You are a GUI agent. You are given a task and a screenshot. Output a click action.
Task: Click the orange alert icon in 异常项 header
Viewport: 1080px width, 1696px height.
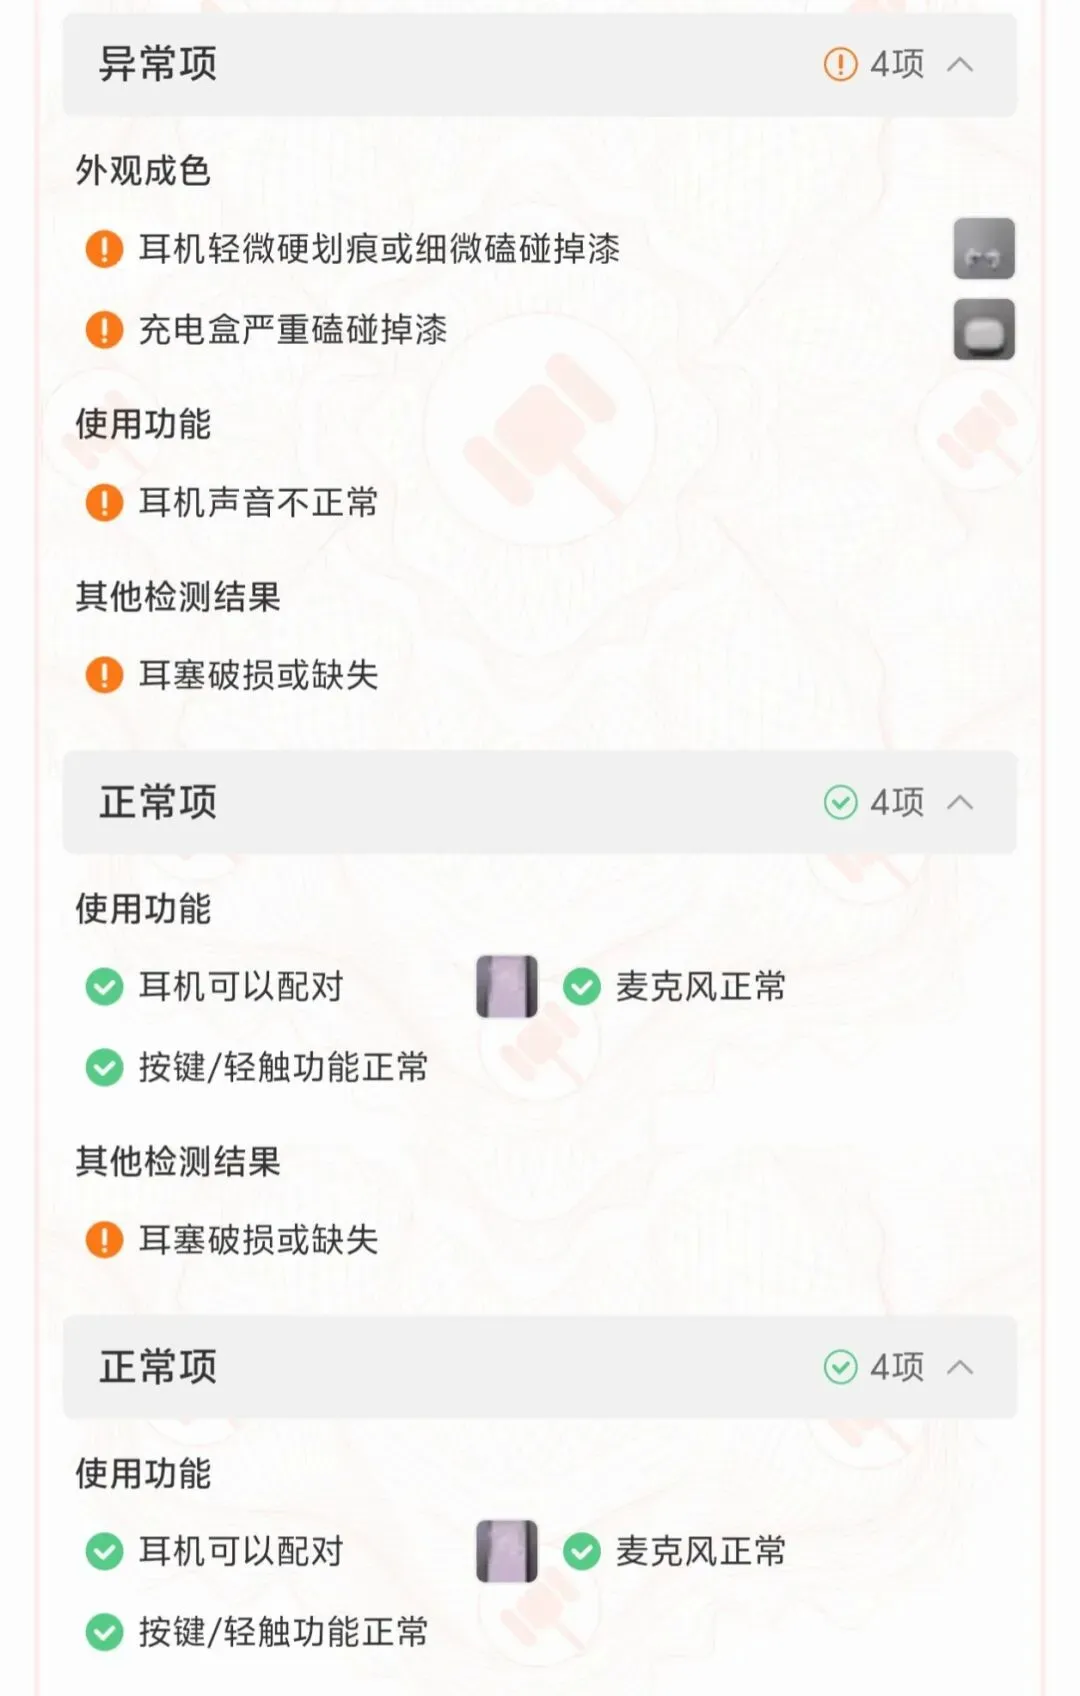tap(840, 65)
